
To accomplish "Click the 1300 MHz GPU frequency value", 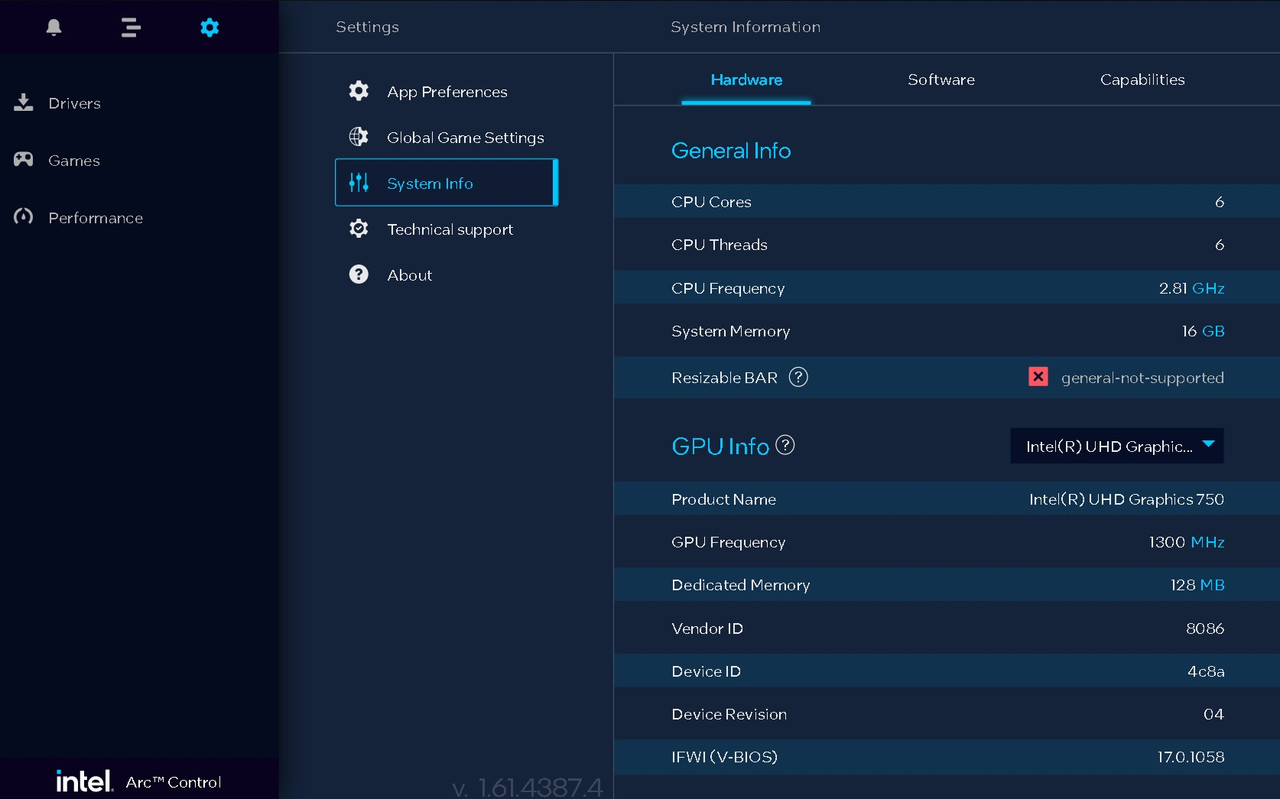I will pos(1186,542).
